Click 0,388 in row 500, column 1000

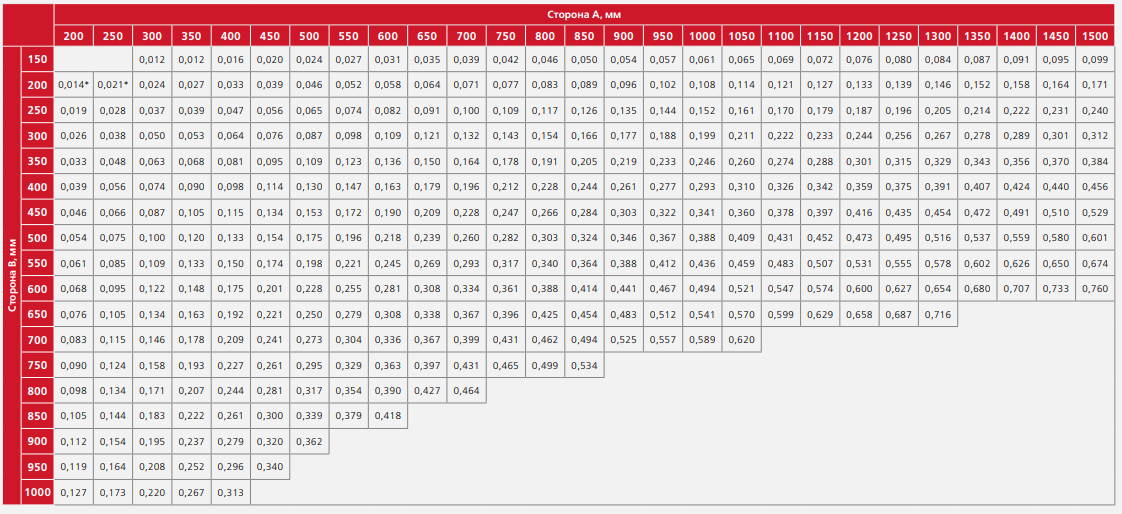(702, 238)
